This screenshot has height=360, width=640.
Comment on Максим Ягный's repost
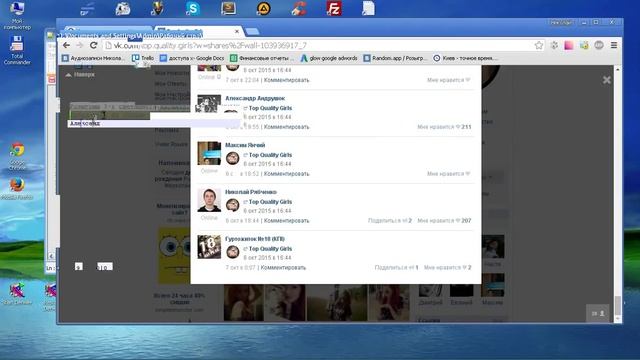[287, 174]
